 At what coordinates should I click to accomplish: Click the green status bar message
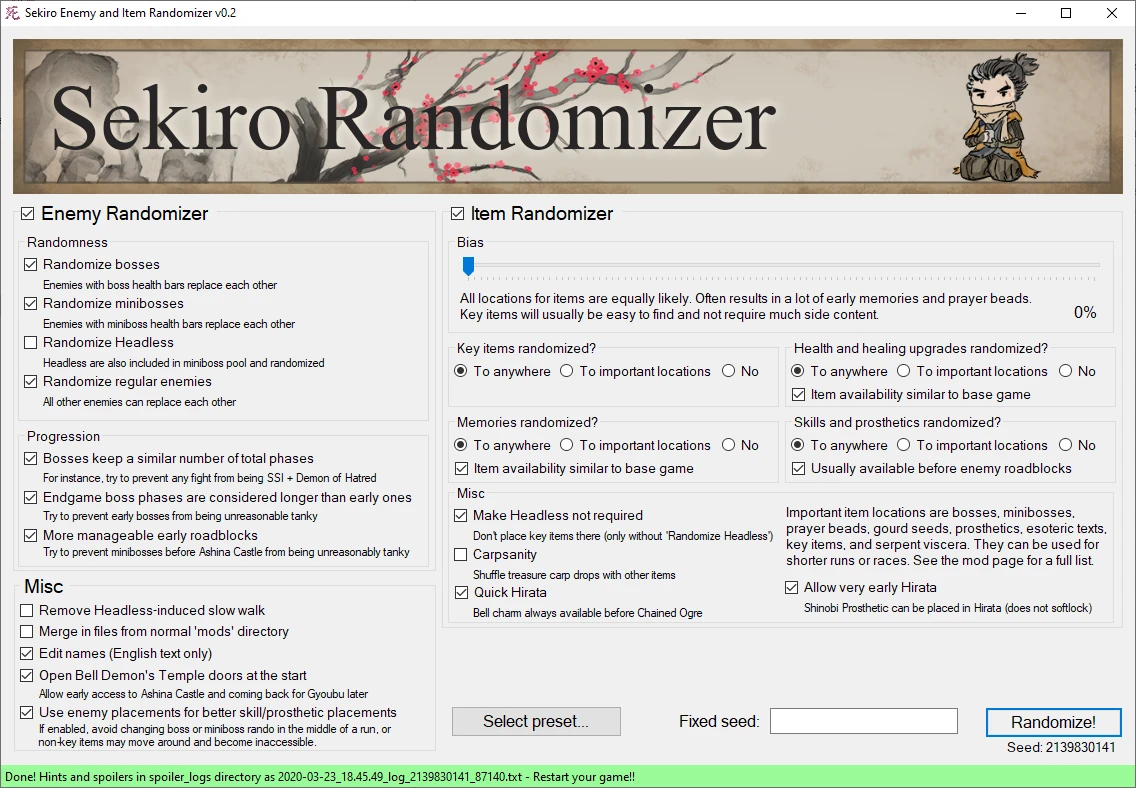320,777
